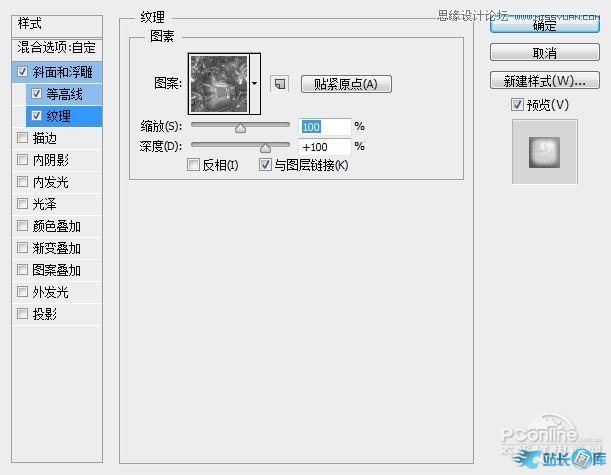Enable the 外发光 checkbox

tap(23, 291)
